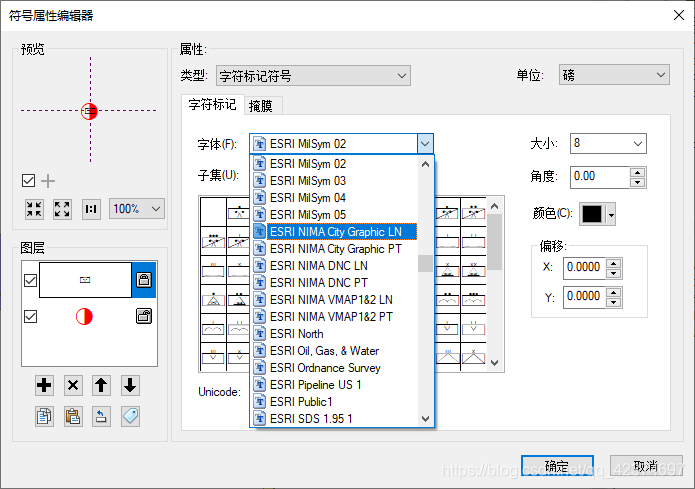This screenshot has width=695, height=489.
Task: Select the top character marker layer preview
Action: tap(85, 280)
